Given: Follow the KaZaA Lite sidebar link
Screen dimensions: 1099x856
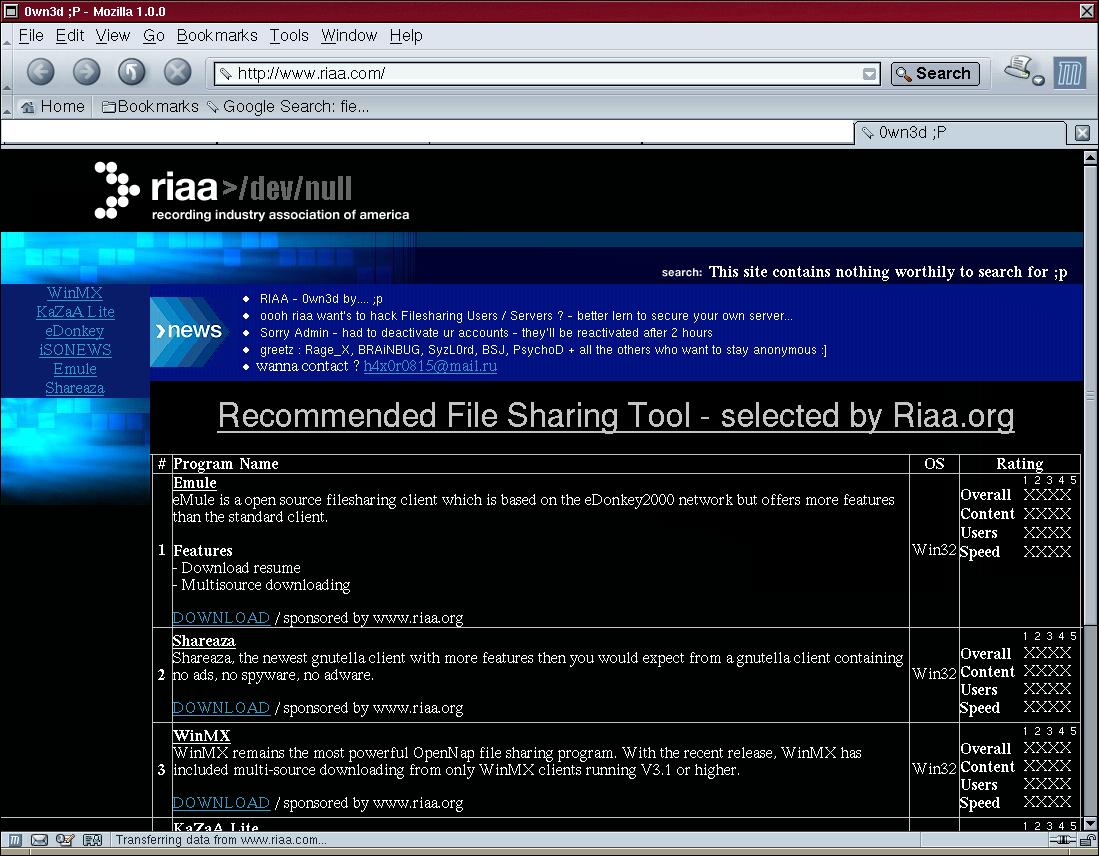Looking at the screenshot, I should point(75,312).
